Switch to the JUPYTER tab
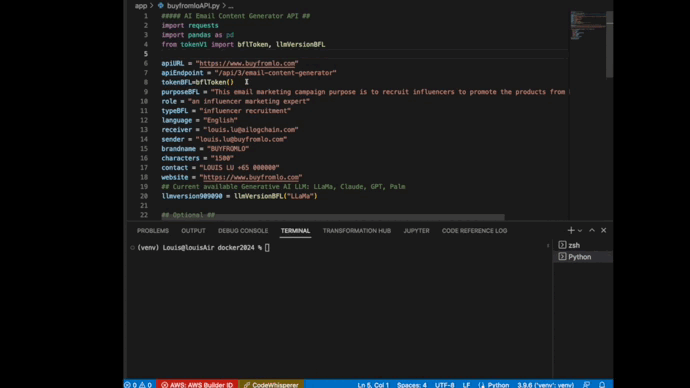690x388 pixels. click(x=416, y=231)
